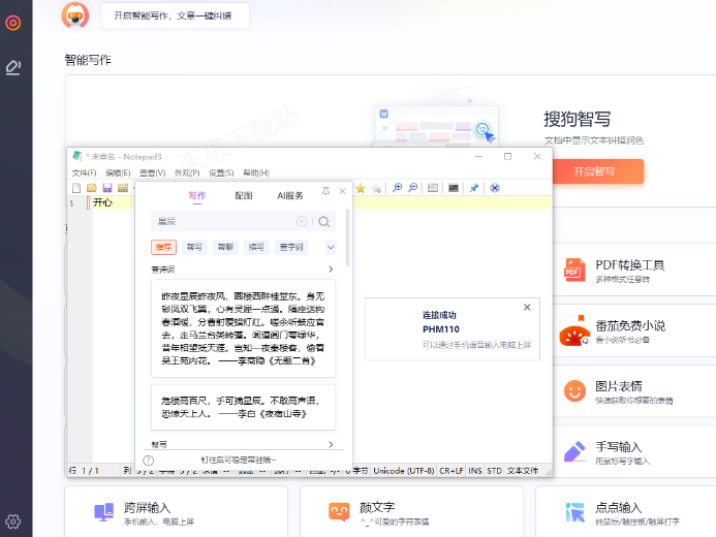
Task: Open the 番茄免费小说 card
Action: 635,331
